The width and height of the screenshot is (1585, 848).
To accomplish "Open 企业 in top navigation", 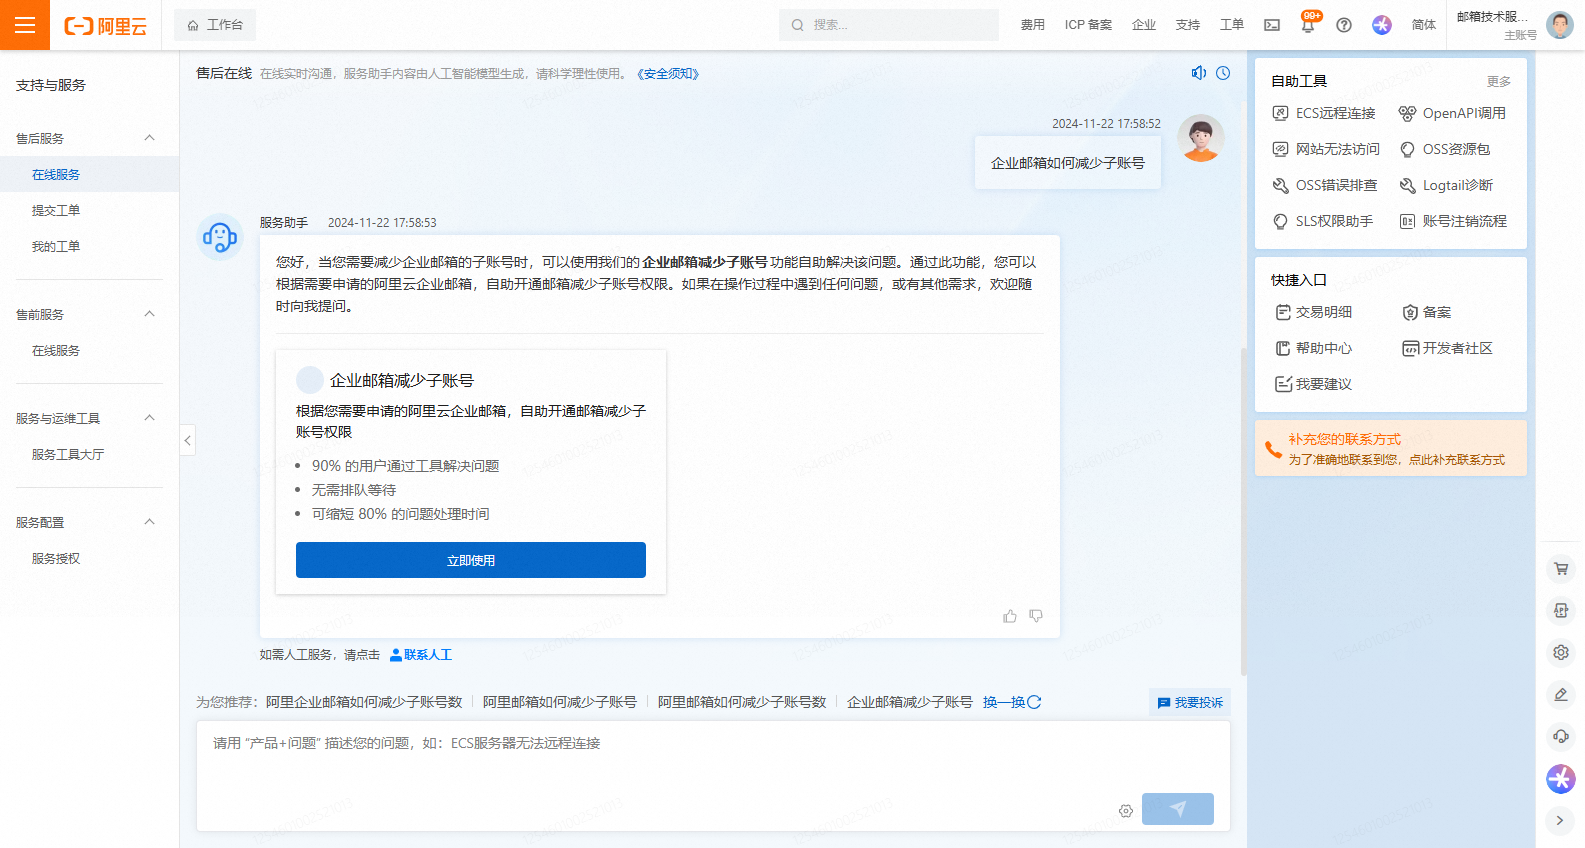I will (x=1144, y=25).
